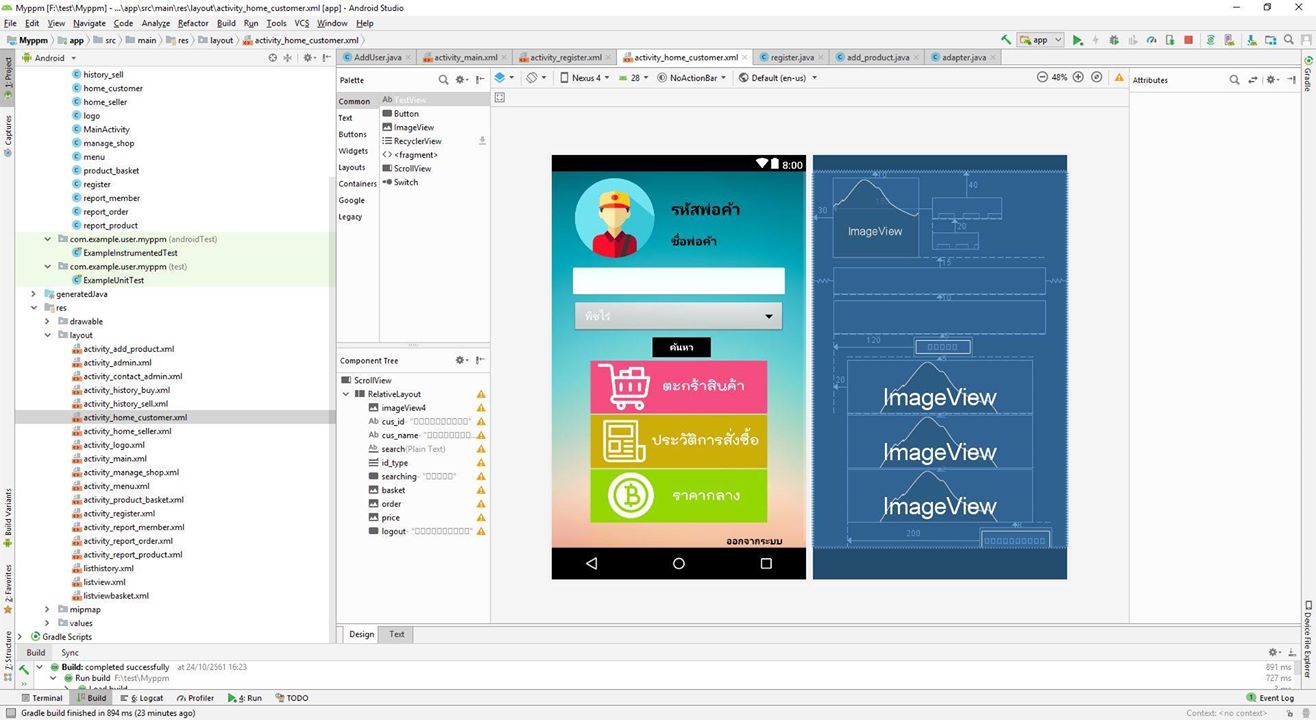Expand the Gradle Scripts node
The image size is (1316, 720).
point(20,636)
